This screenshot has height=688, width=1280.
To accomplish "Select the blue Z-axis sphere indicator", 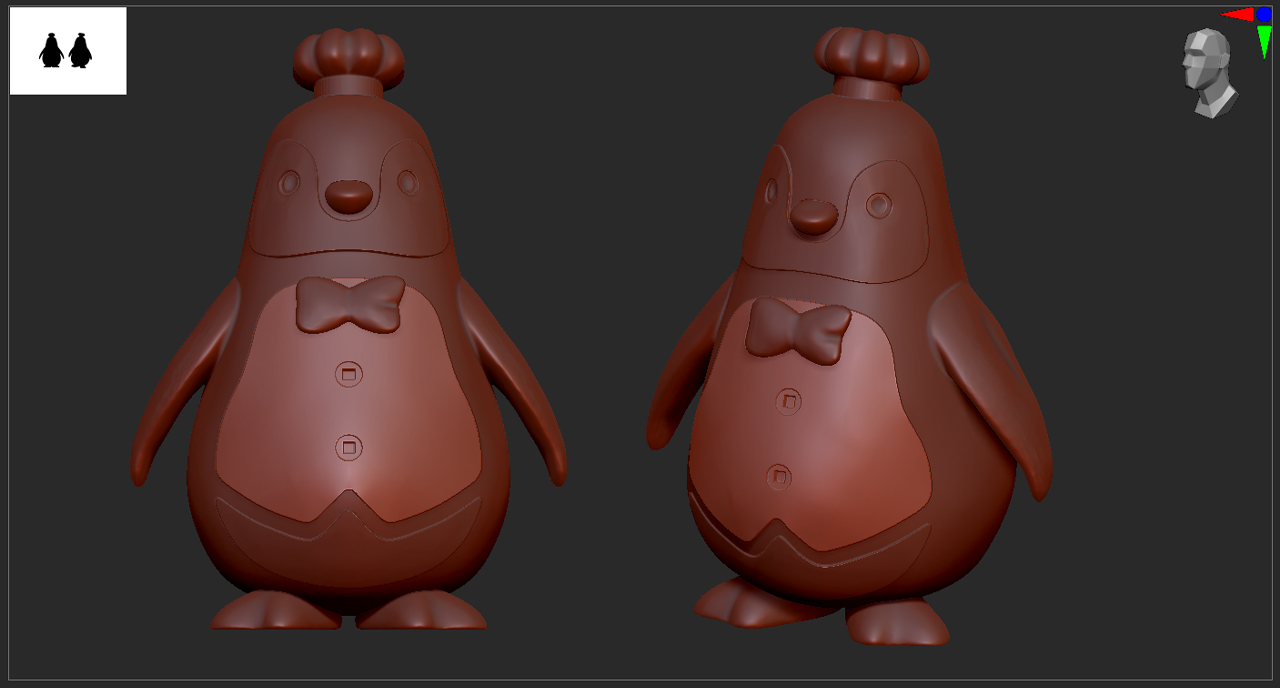I will 1264,14.
